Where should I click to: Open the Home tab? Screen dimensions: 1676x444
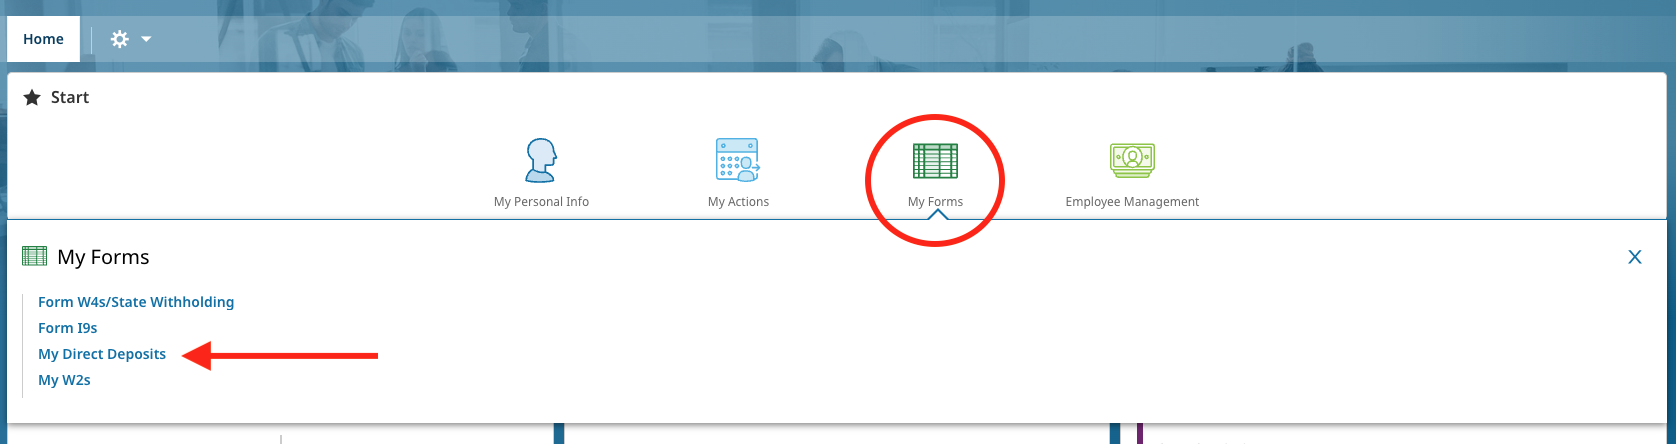point(43,39)
